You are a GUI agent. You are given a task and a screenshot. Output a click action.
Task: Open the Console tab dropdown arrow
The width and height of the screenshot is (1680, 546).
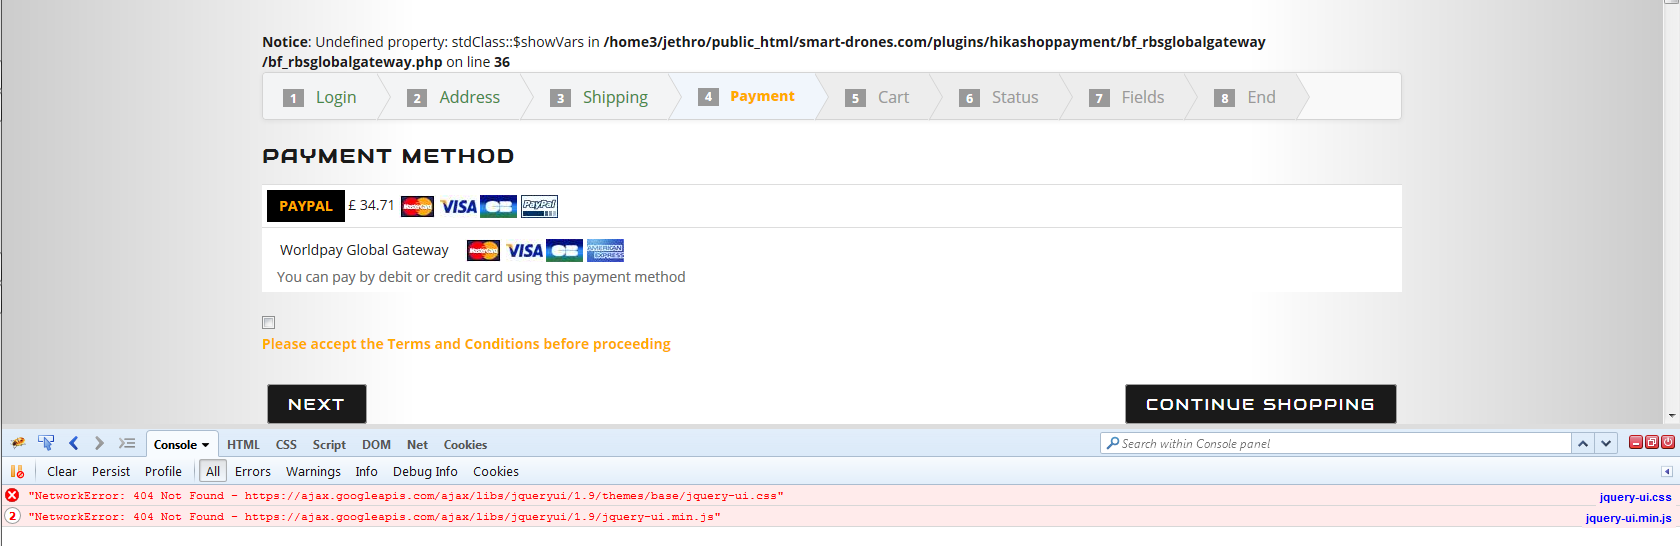pyautogui.click(x=205, y=445)
